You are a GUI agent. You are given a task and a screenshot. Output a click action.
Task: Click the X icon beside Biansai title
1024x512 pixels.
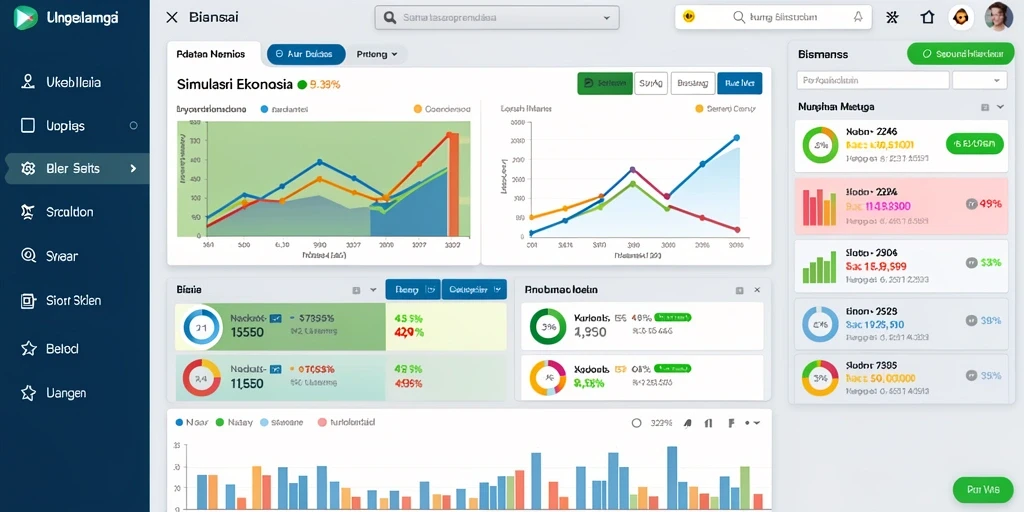[x=172, y=18]
